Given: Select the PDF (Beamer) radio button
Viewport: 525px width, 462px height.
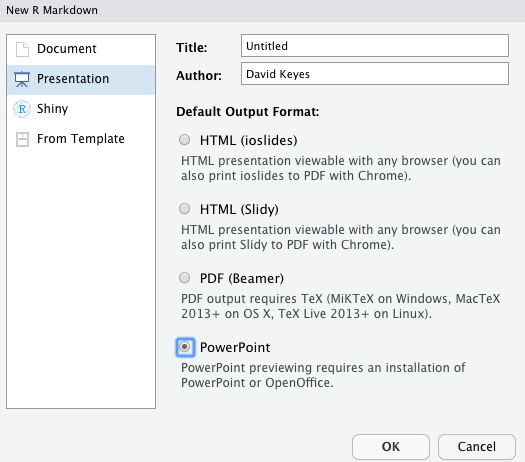Looking at the screenshot, I should coord(184,278).
